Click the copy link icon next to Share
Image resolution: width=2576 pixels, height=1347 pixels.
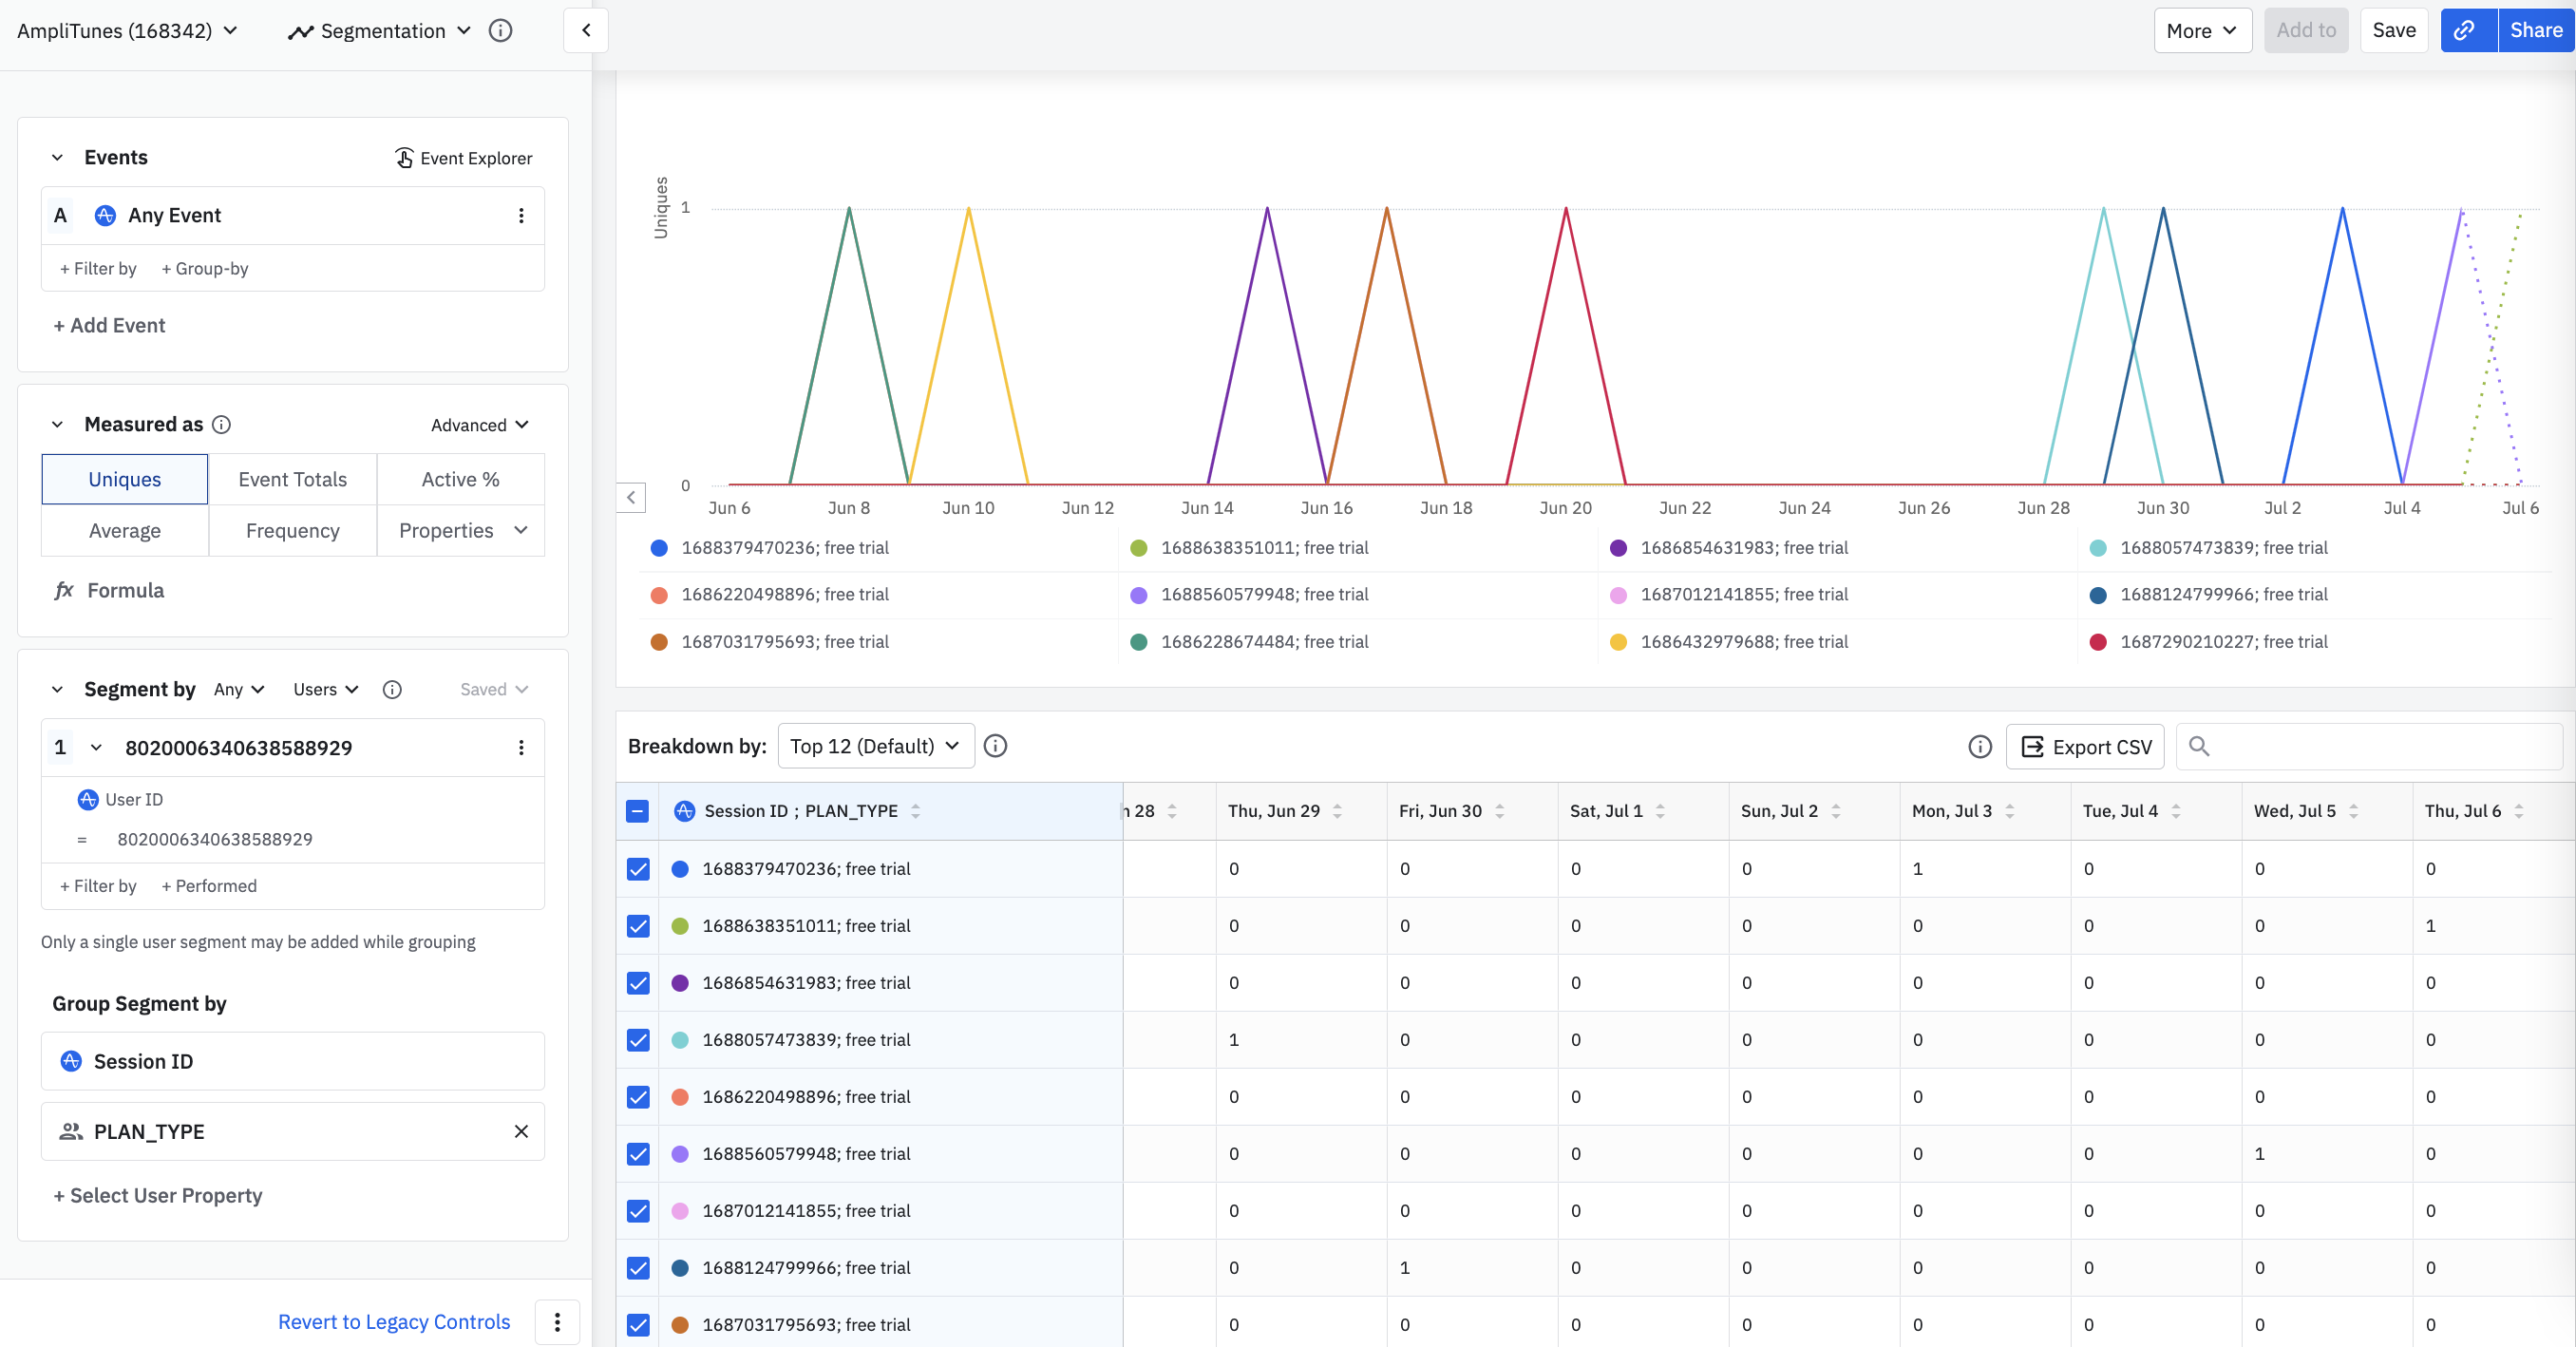click(2466, 30)
